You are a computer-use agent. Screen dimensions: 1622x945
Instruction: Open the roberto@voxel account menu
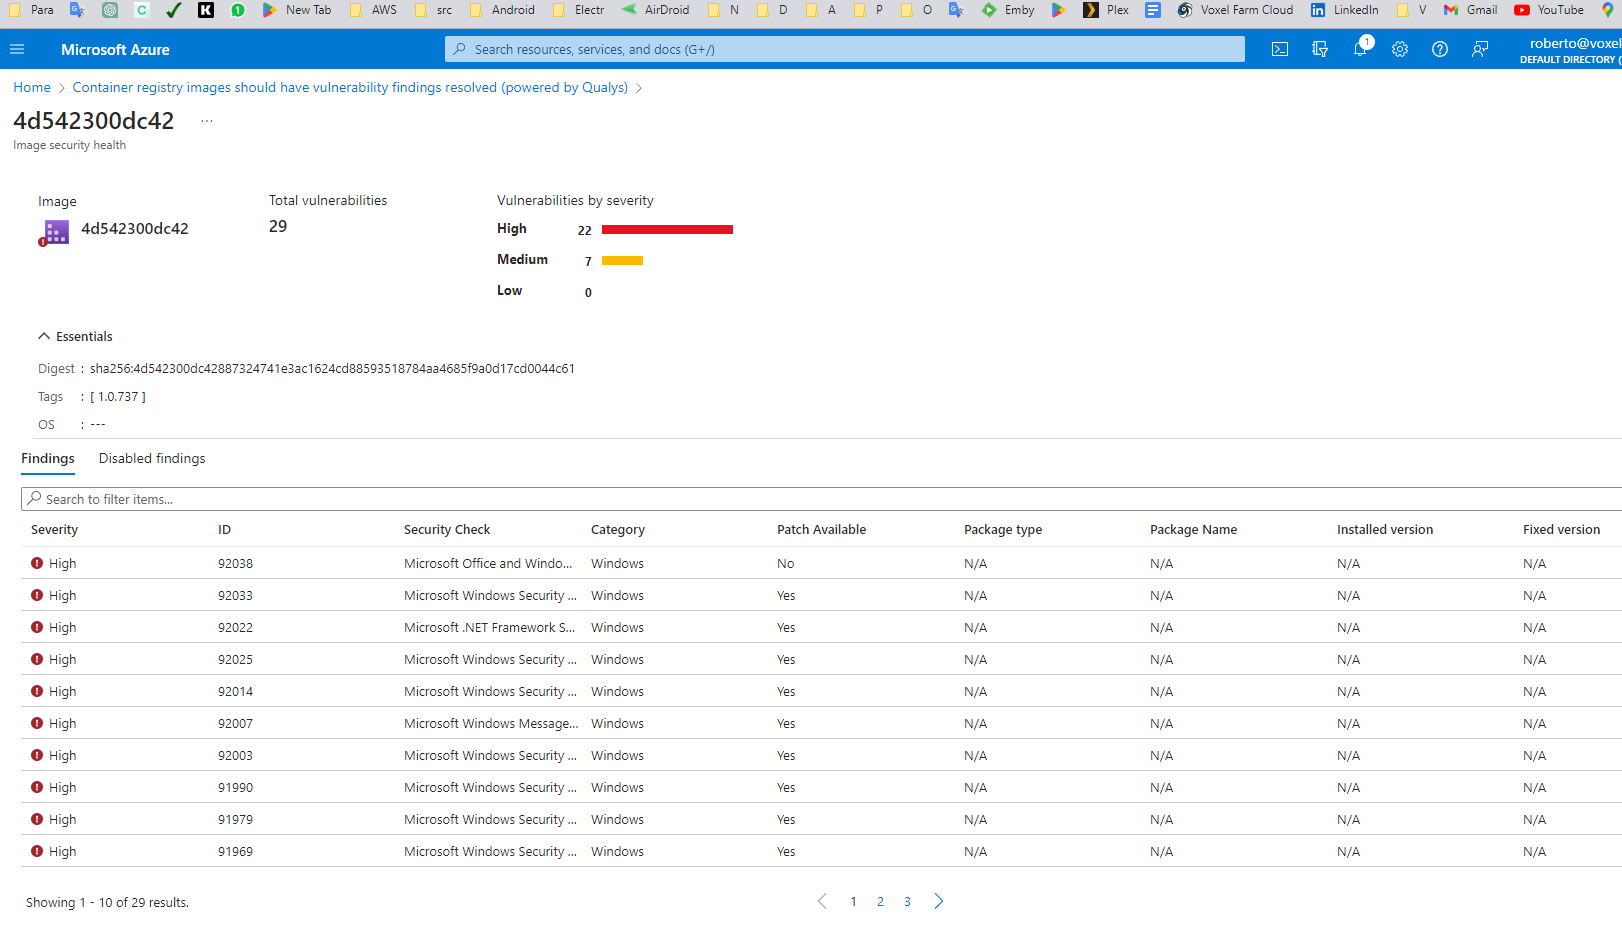pyautogui.click(x=1570, y=49)
